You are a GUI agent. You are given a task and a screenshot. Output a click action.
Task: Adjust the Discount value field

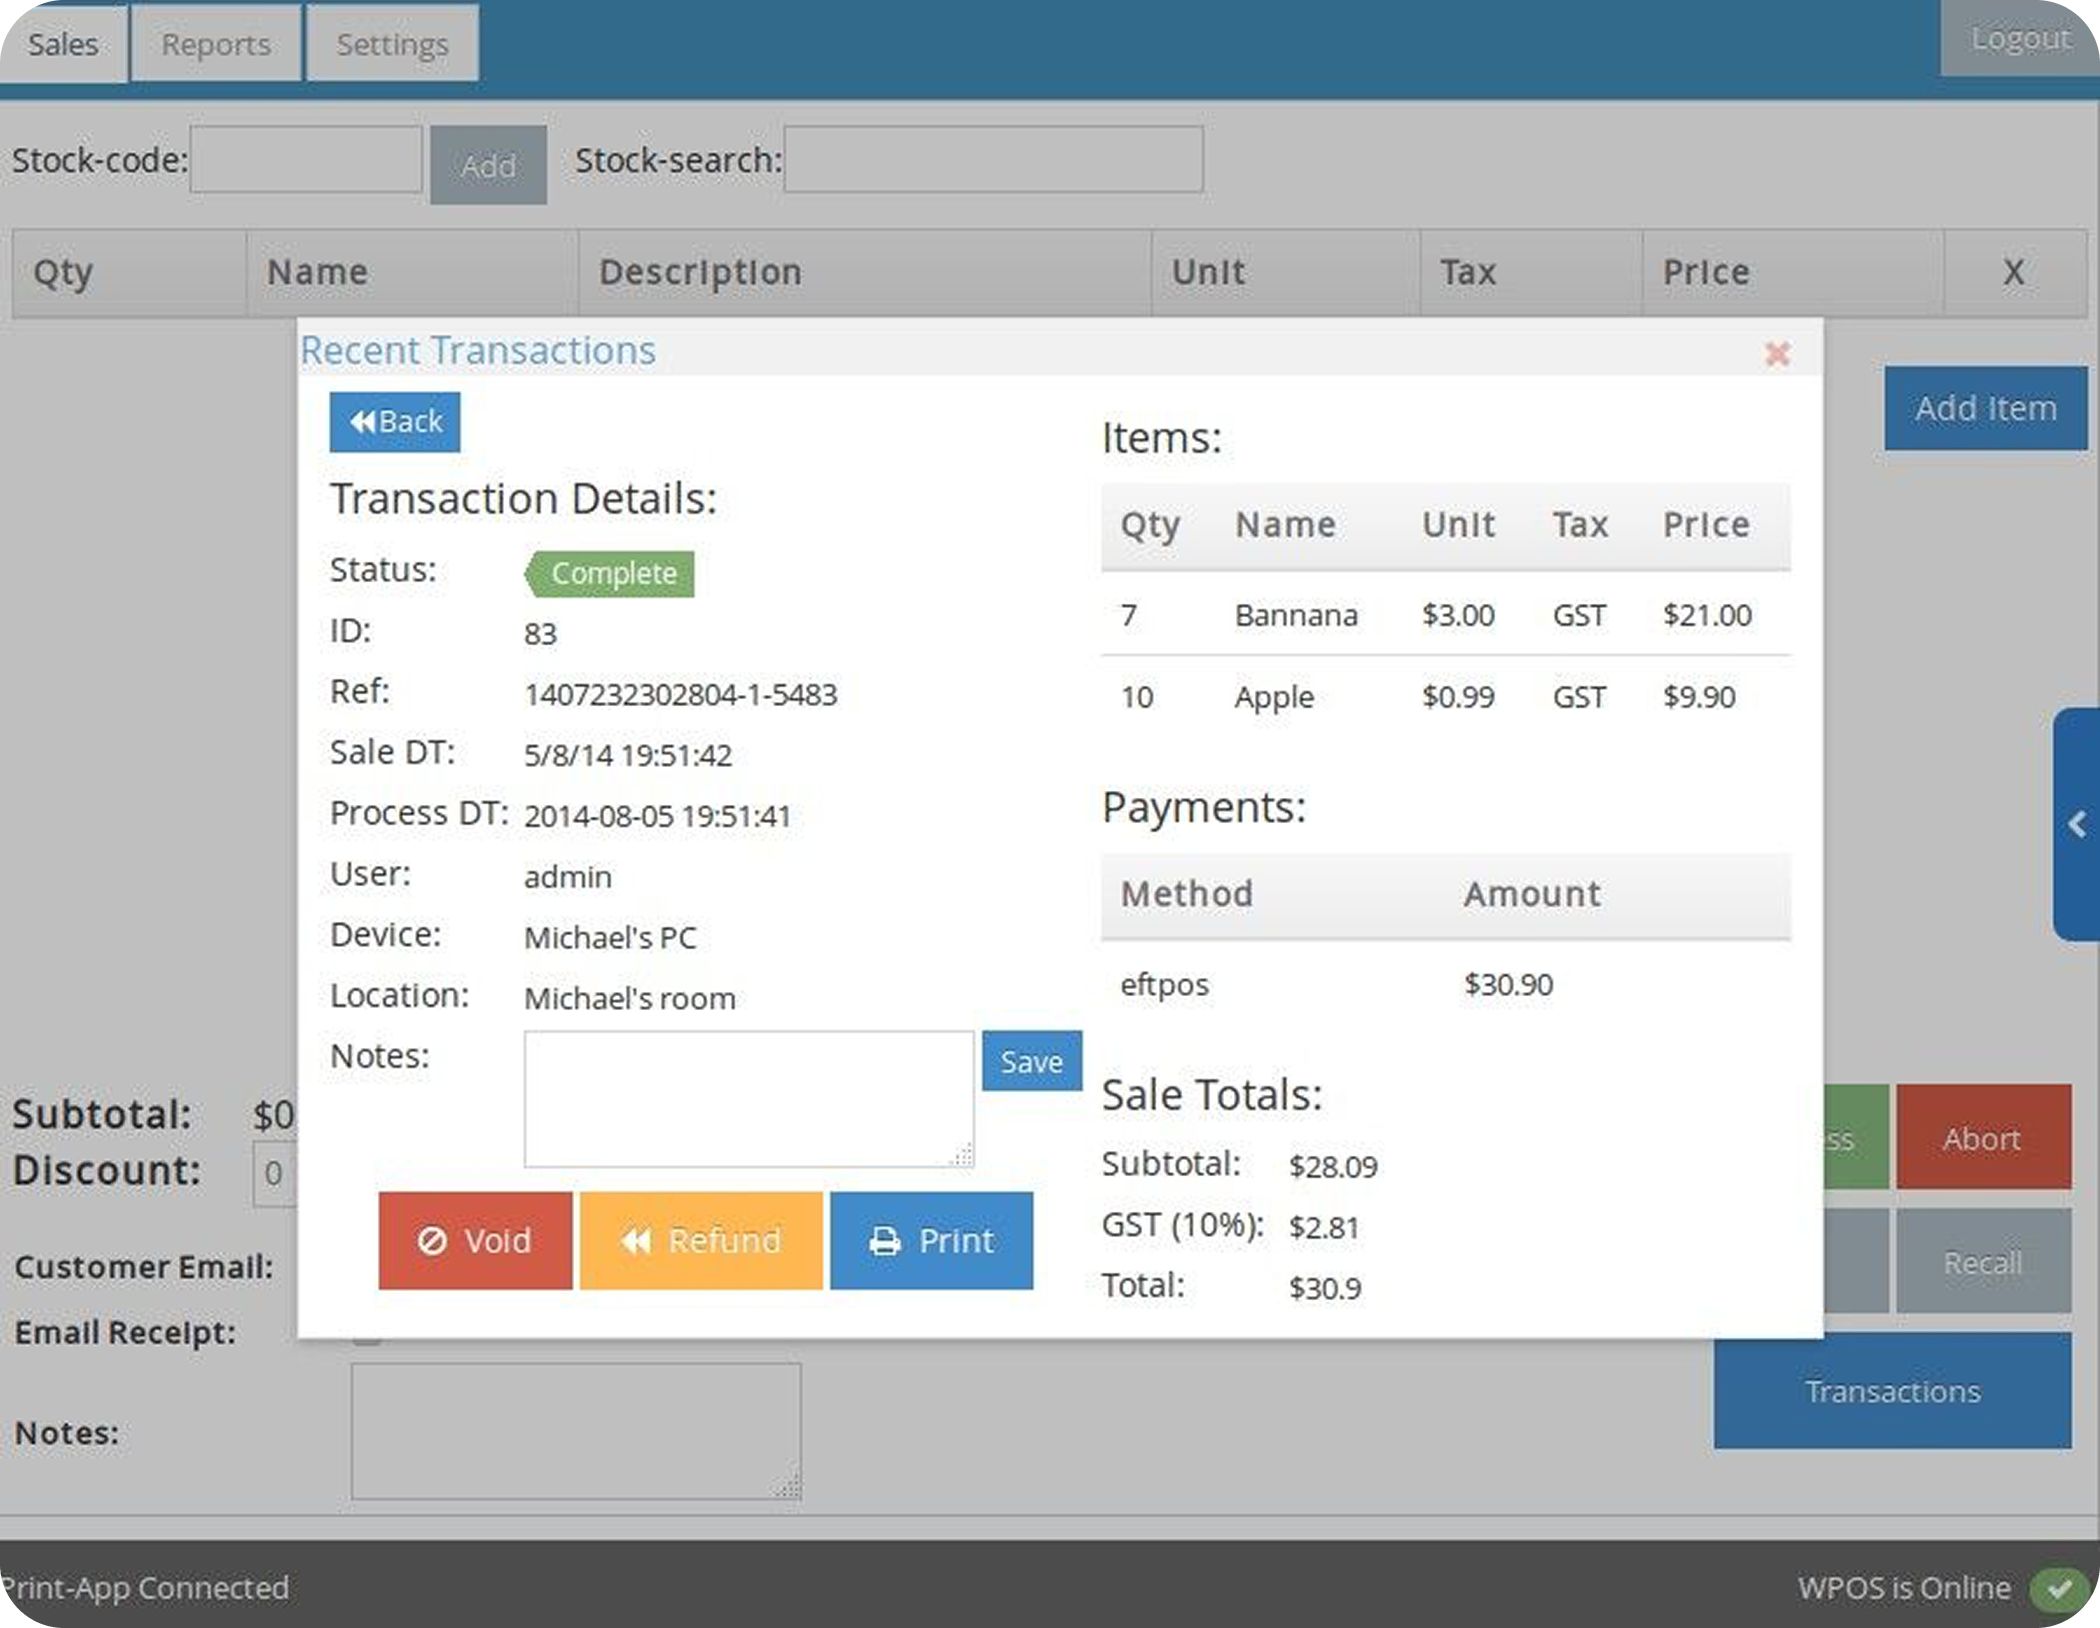[272, 1172]
